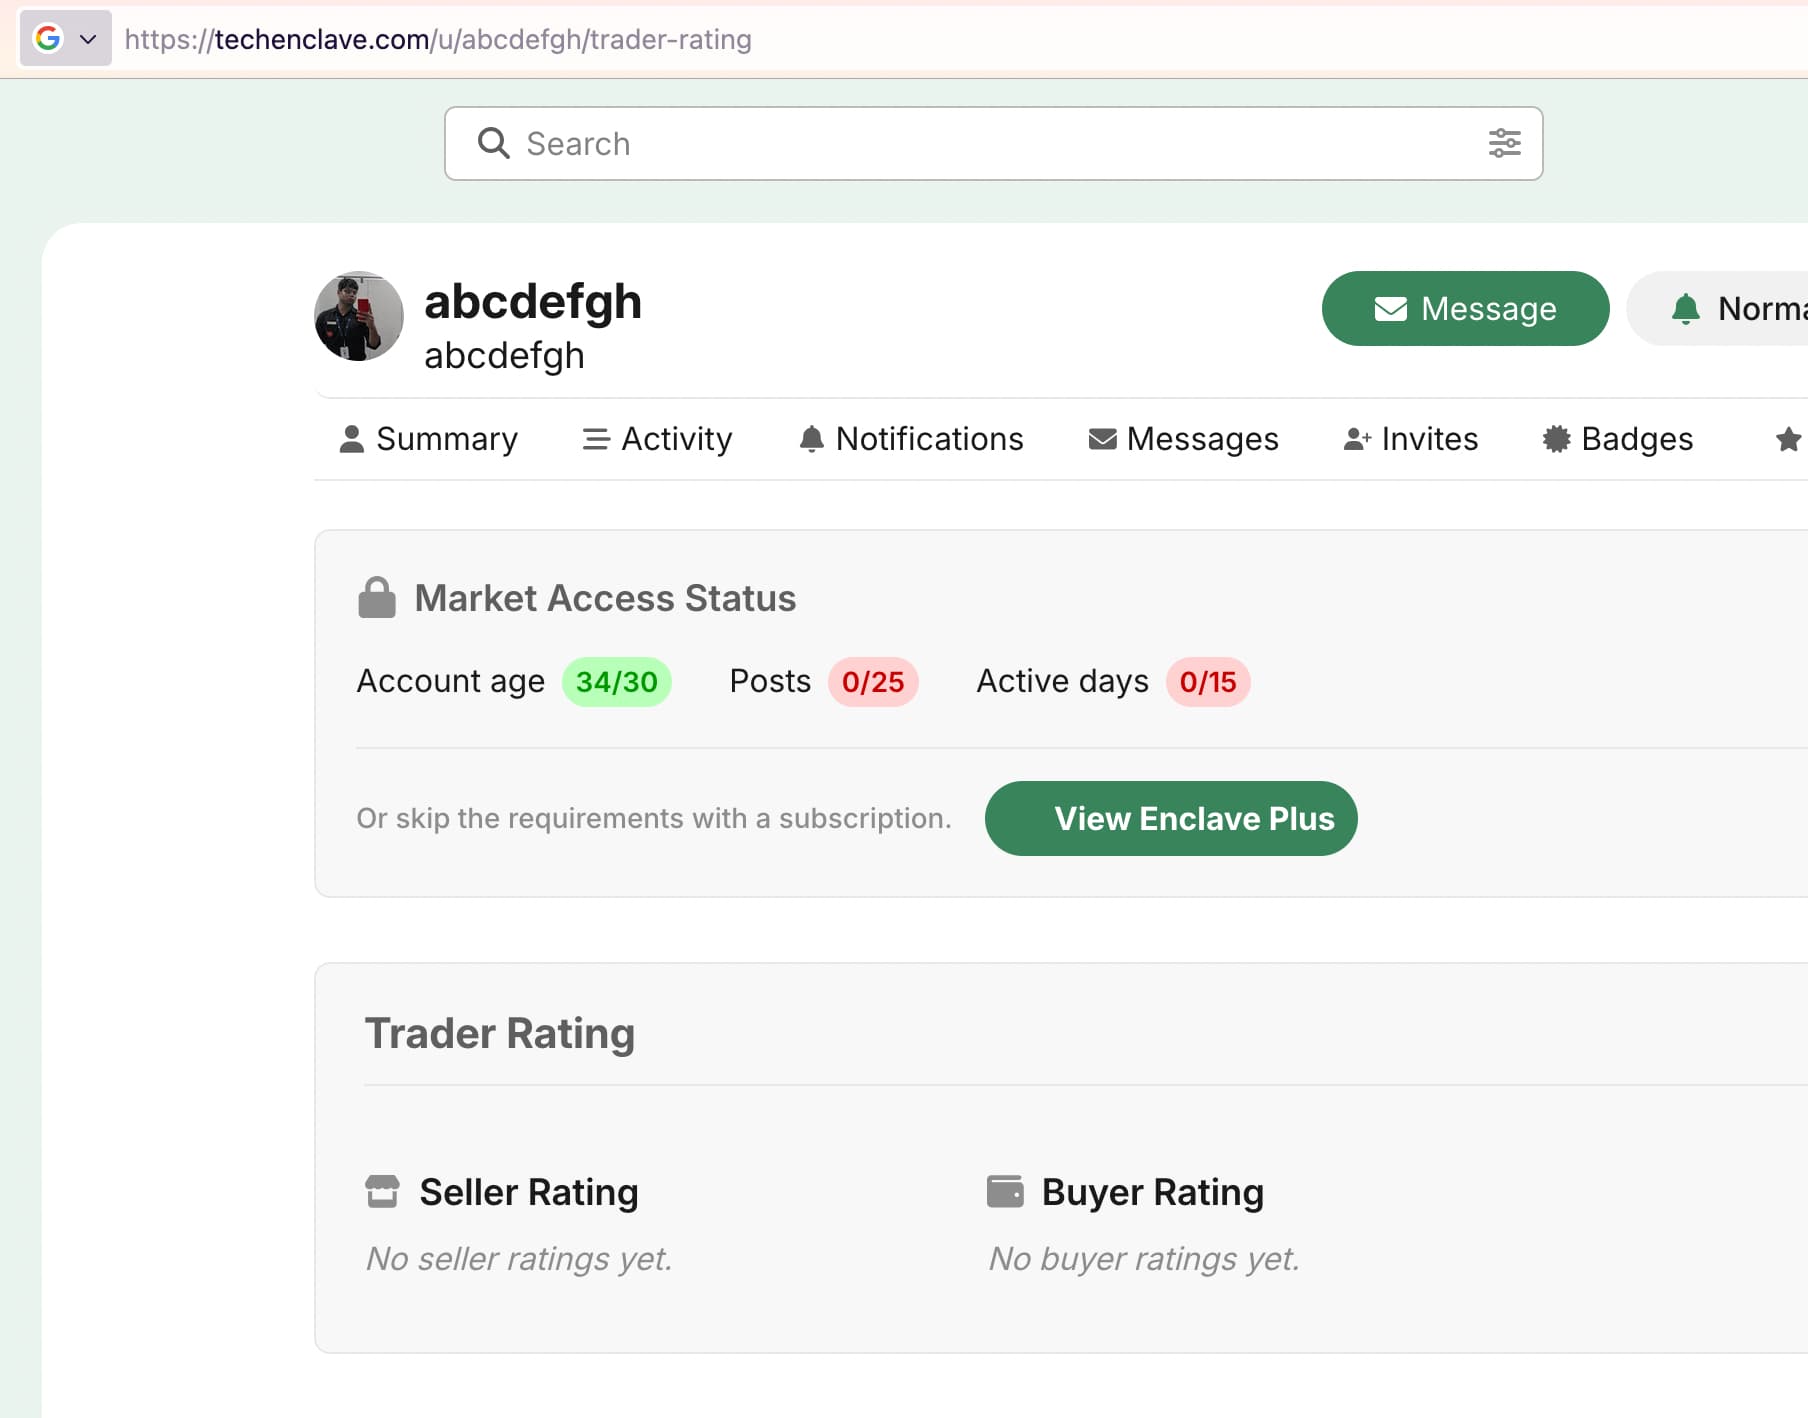Switch to the Activity tab
1808x1418 pixels.
(657, 439)
